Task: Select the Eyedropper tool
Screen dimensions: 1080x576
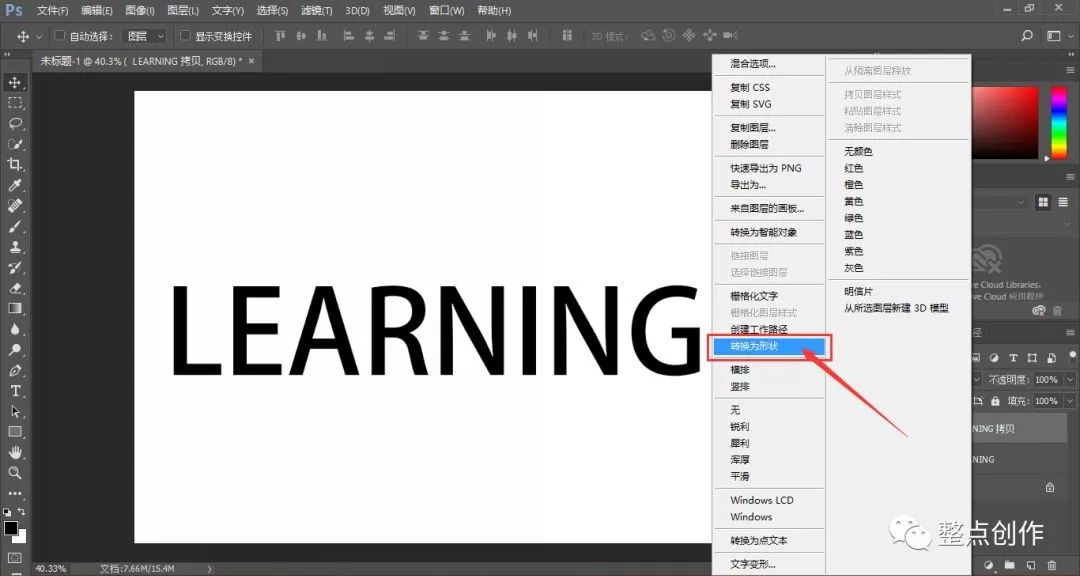Action: pyautogui.click(x=14, y=185)
